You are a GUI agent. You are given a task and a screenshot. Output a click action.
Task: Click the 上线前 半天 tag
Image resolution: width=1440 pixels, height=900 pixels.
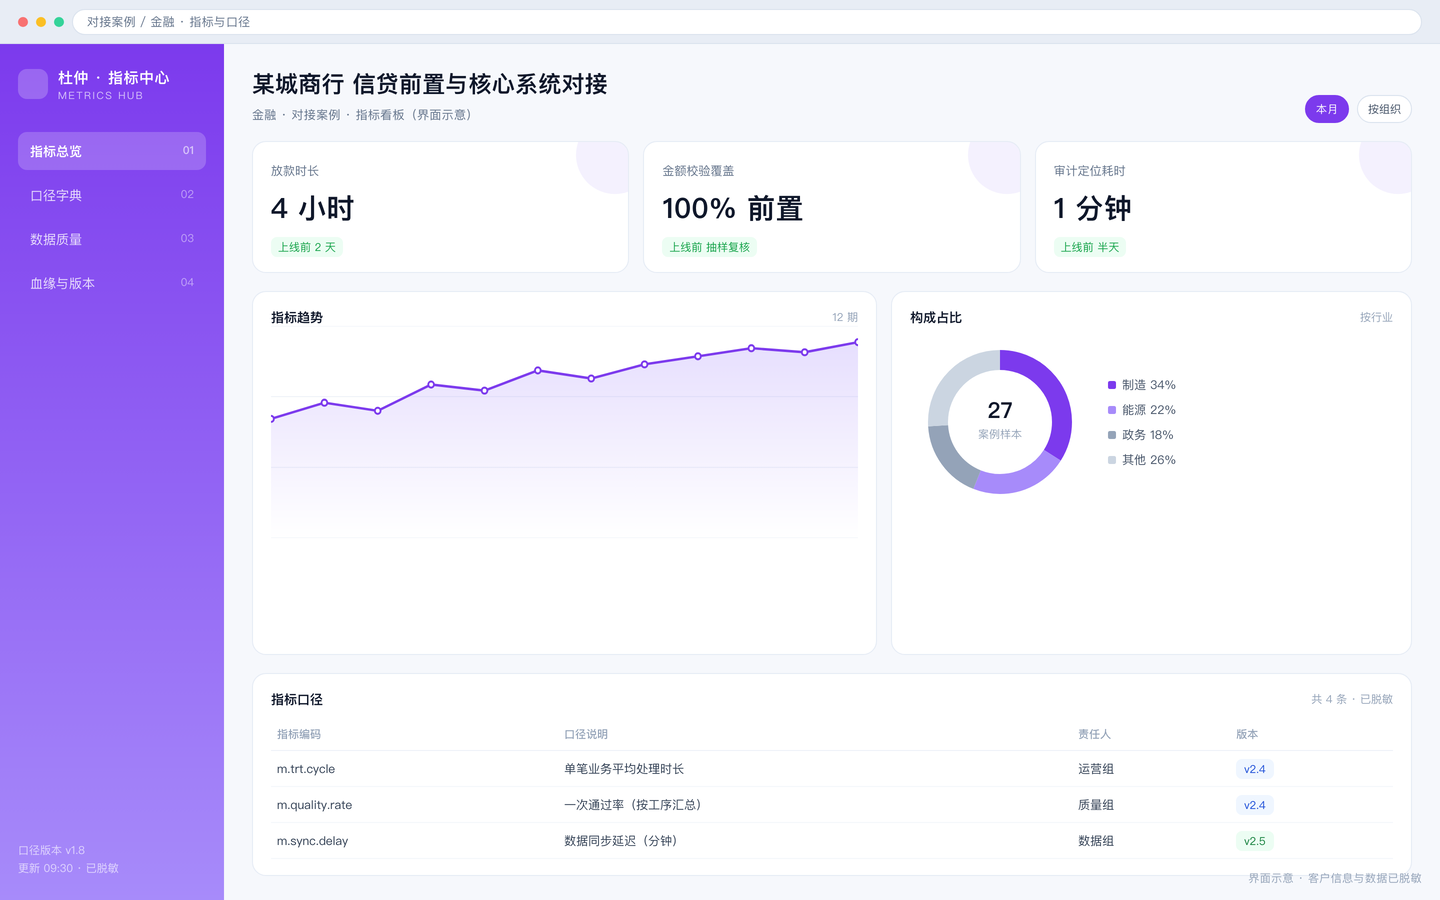(x=1089, y=247)
